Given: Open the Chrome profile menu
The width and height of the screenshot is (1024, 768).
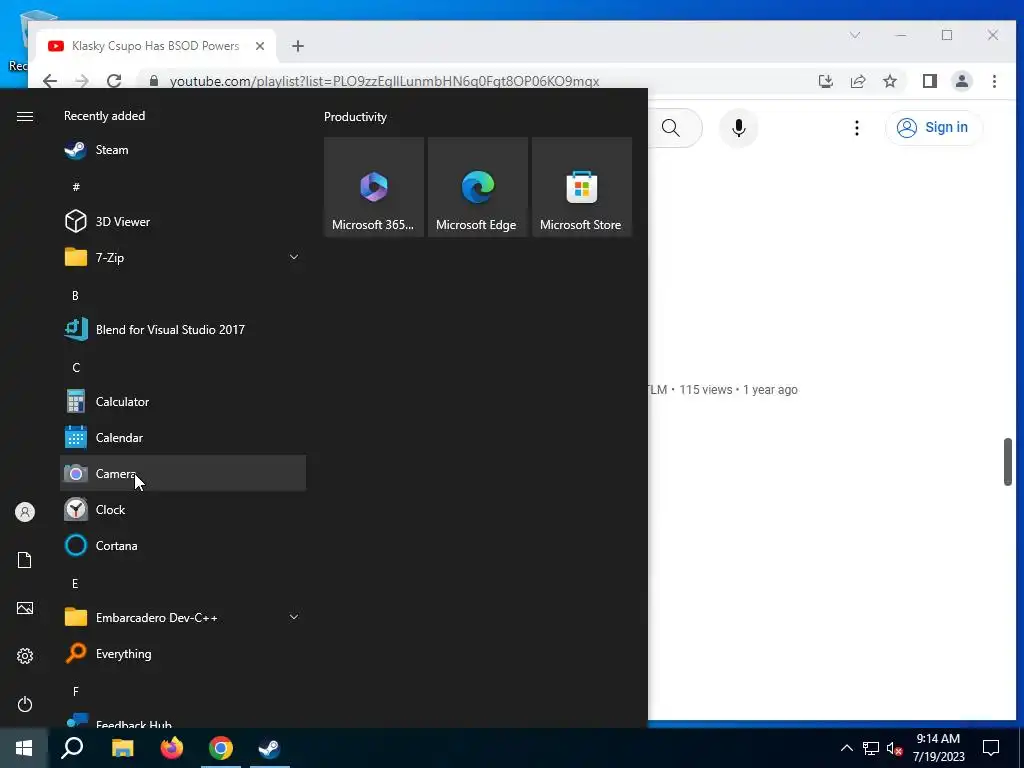Looking at the screenshot, I should click(x=961, y=81).
